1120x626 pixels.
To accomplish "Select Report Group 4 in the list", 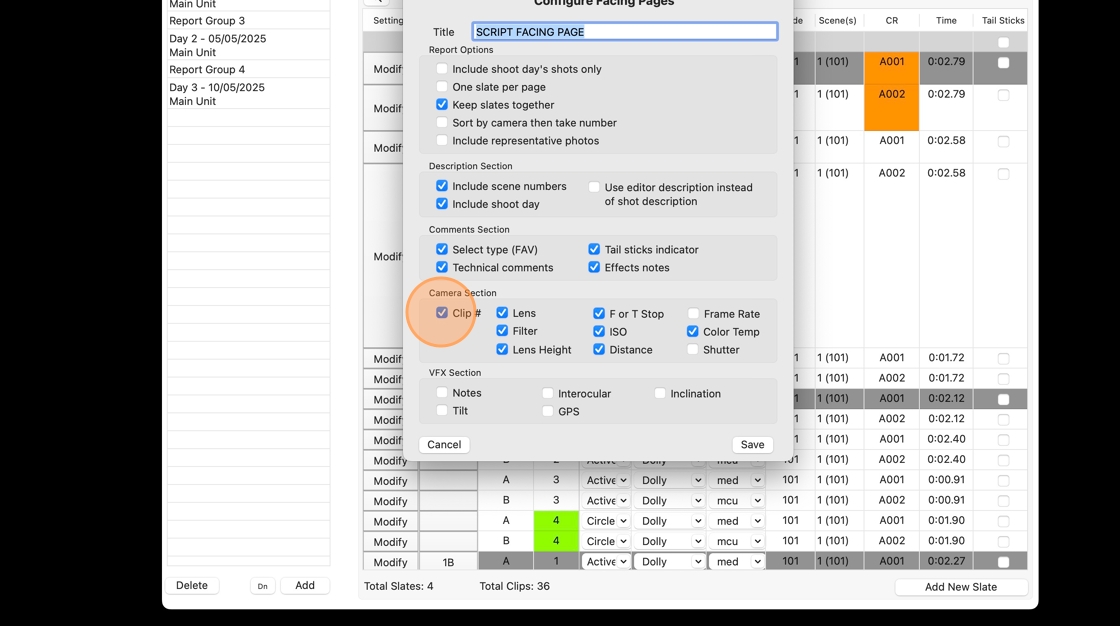I will (249, 69).
